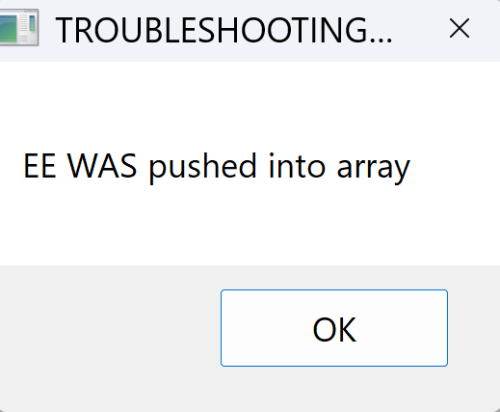Click the word 'pushed' in dialog text

(x=203, y=167)
